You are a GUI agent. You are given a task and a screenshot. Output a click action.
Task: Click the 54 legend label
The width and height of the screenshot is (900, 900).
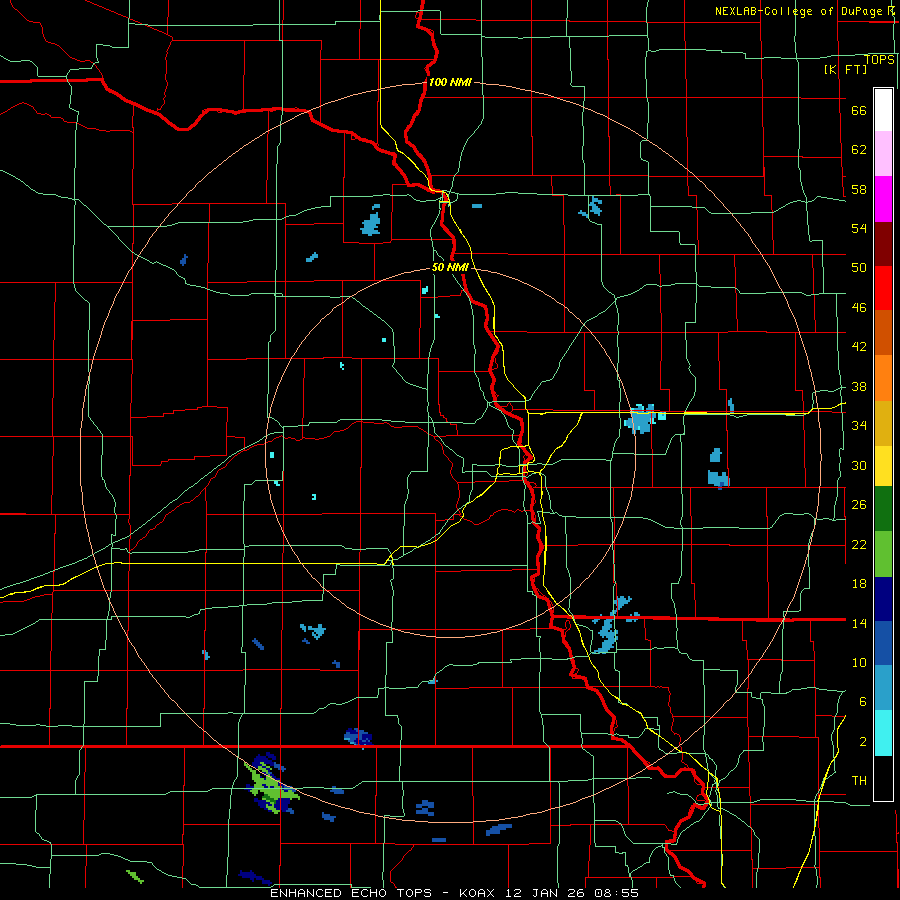click(x=859, y=228)
